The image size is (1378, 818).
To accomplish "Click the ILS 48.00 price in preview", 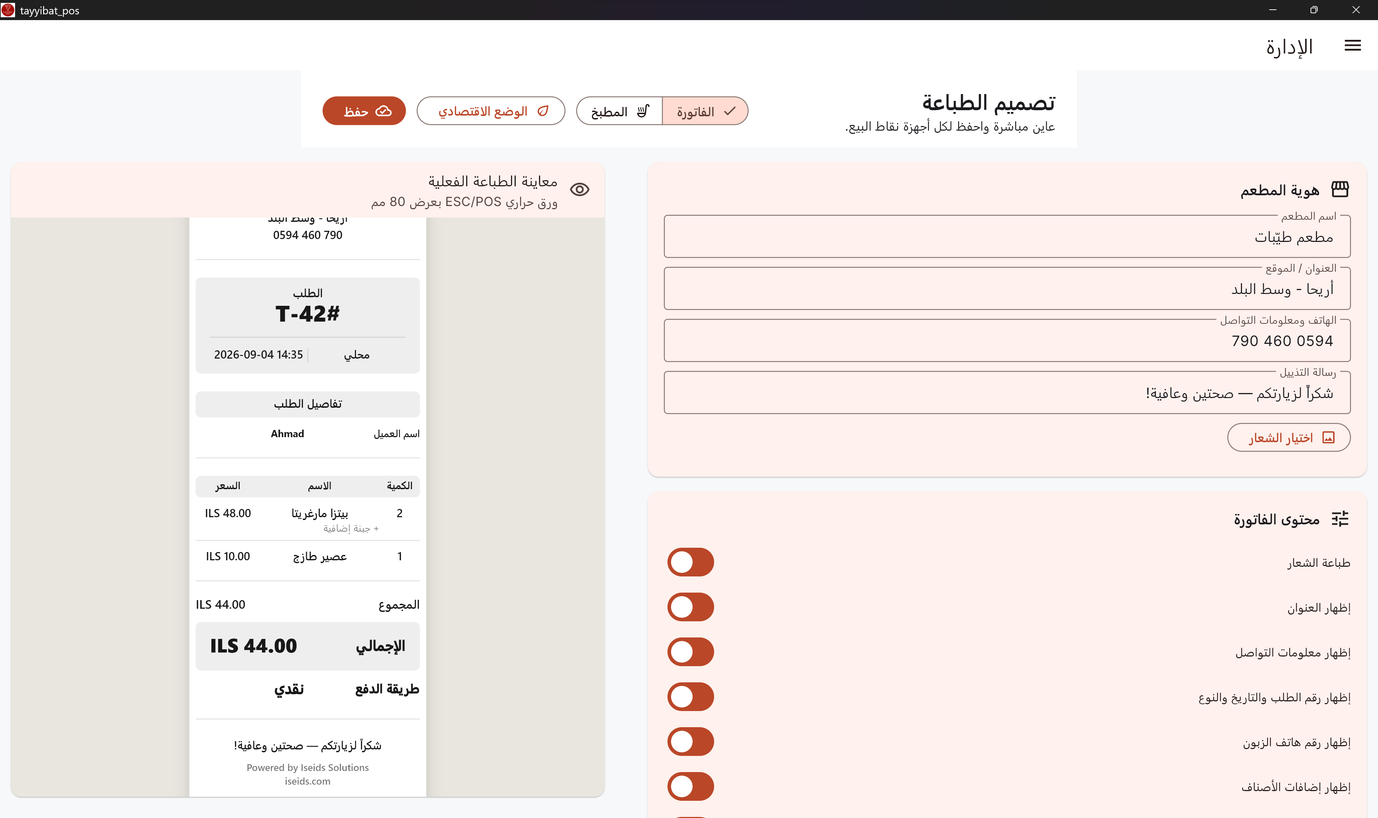I will pos(228,513).
